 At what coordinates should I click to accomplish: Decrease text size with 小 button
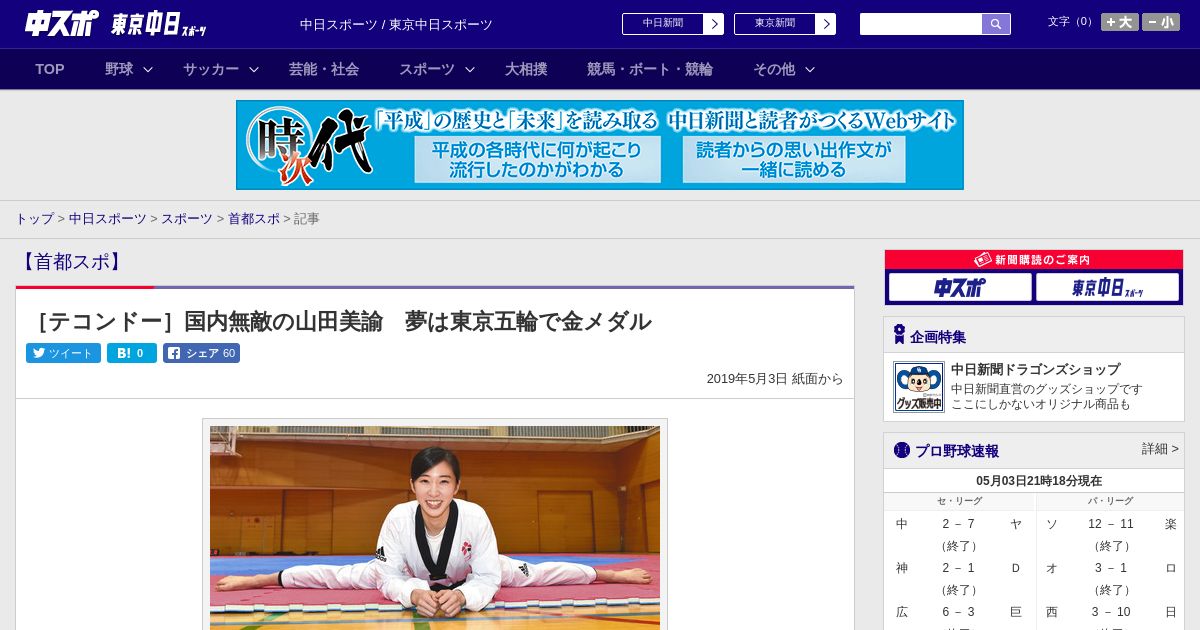pos(1161,22)
